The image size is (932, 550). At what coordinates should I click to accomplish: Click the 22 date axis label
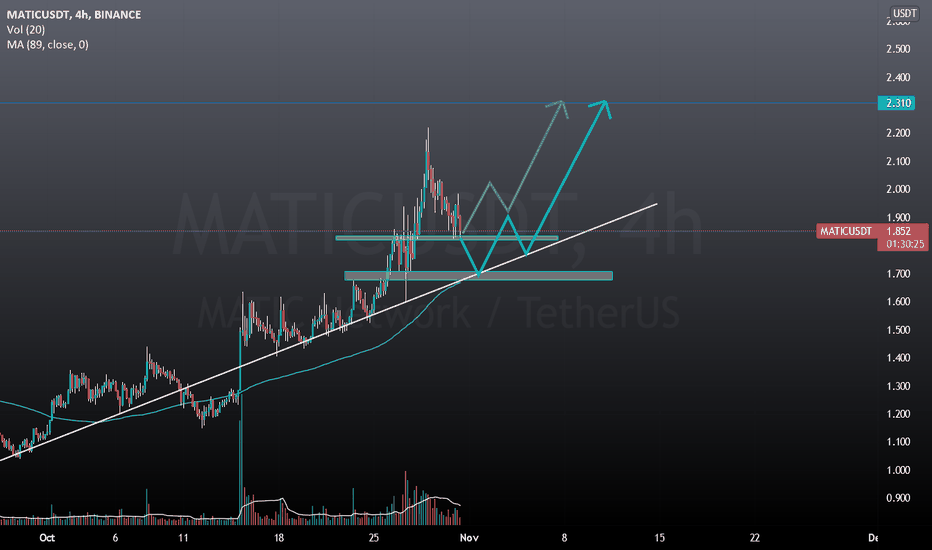754,538
